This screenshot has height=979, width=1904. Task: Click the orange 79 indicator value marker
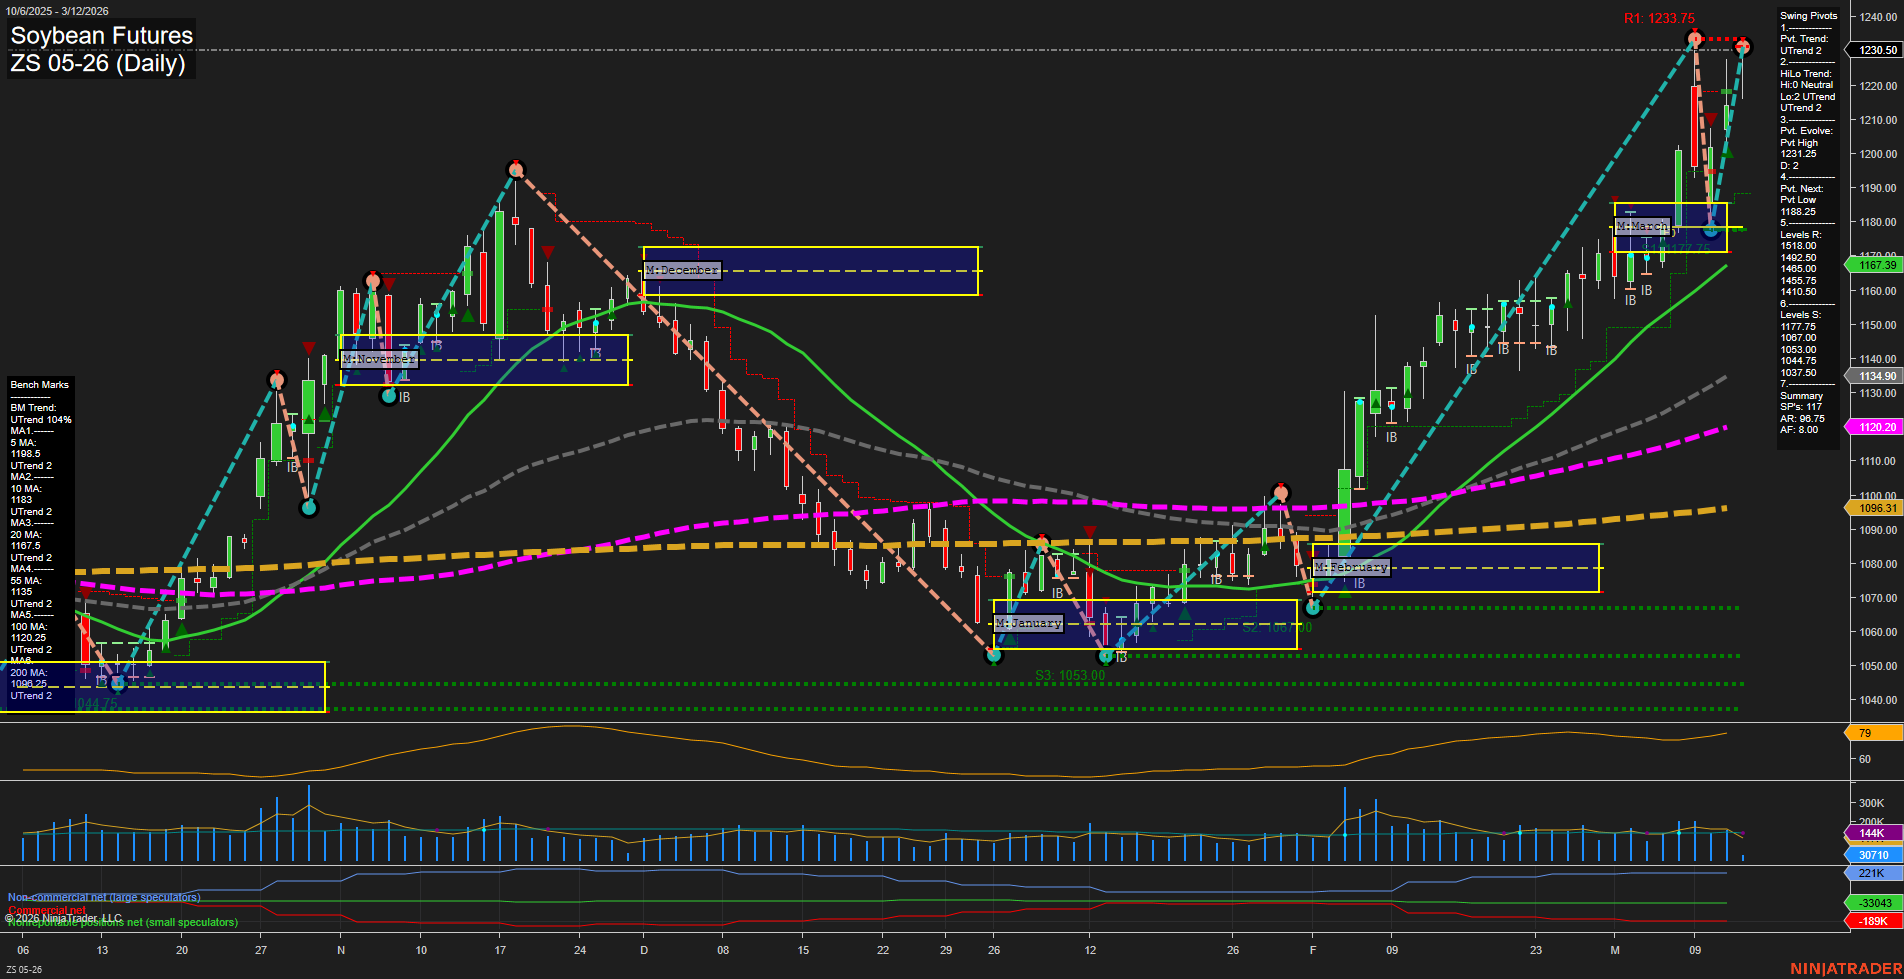[1873, 733]
